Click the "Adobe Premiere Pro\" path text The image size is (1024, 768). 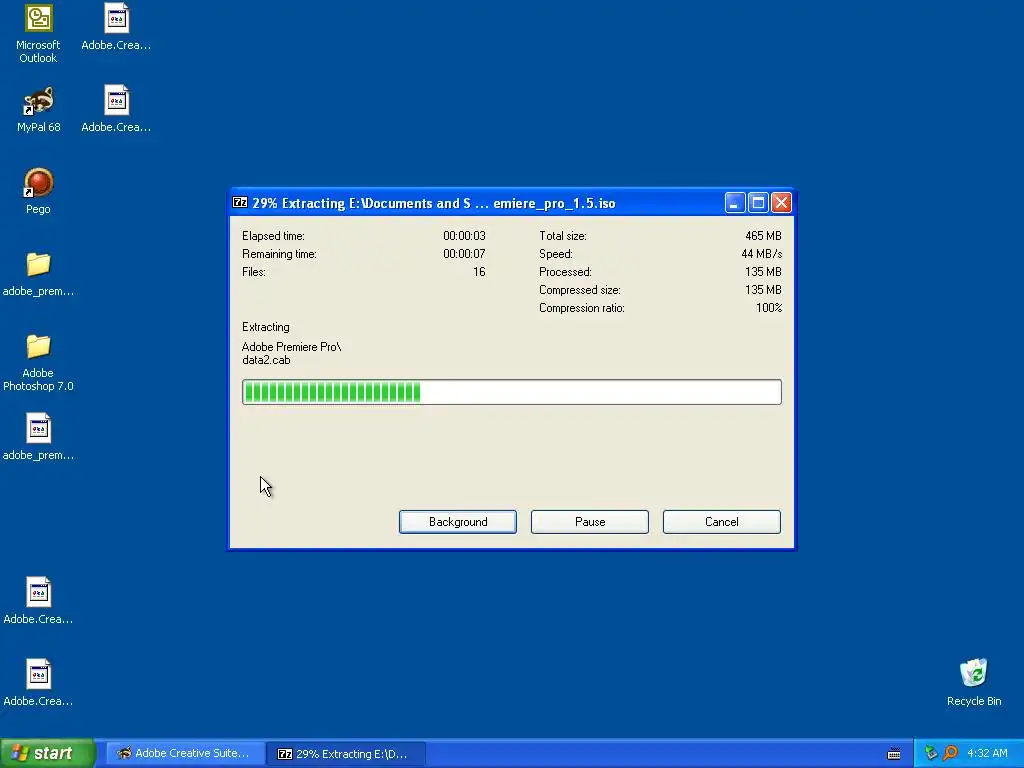291,347
